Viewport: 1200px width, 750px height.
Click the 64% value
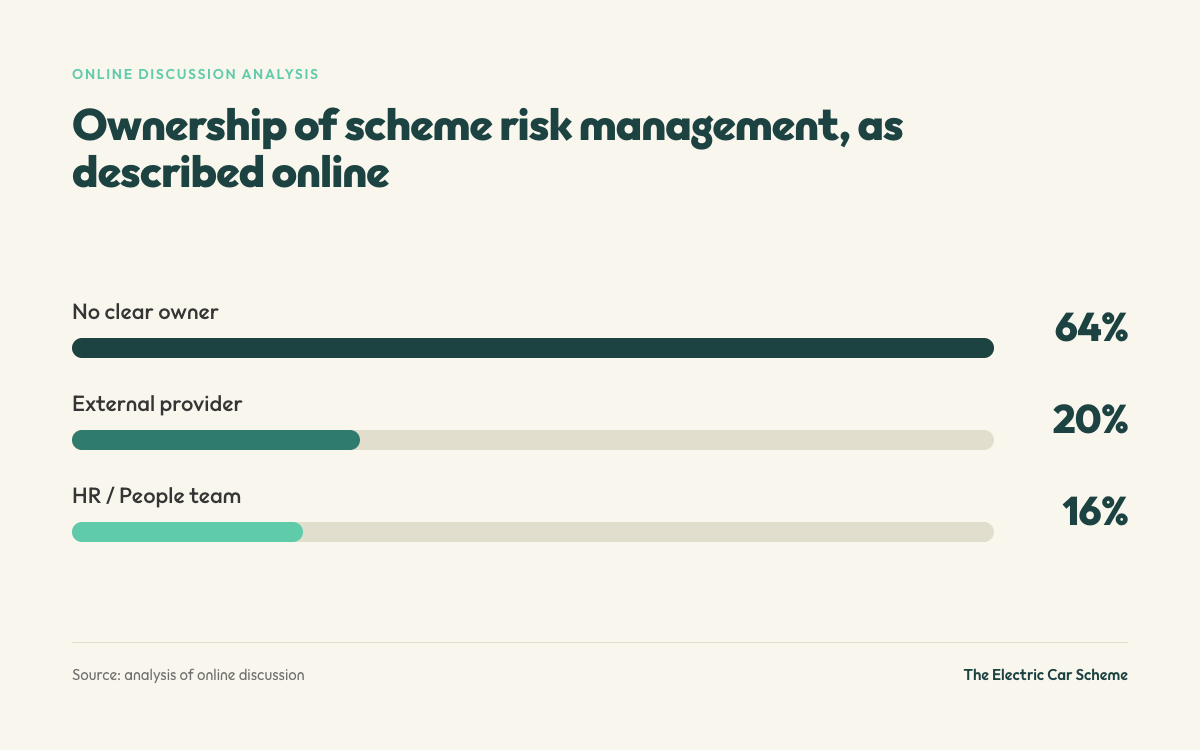tap(1091, 328)
